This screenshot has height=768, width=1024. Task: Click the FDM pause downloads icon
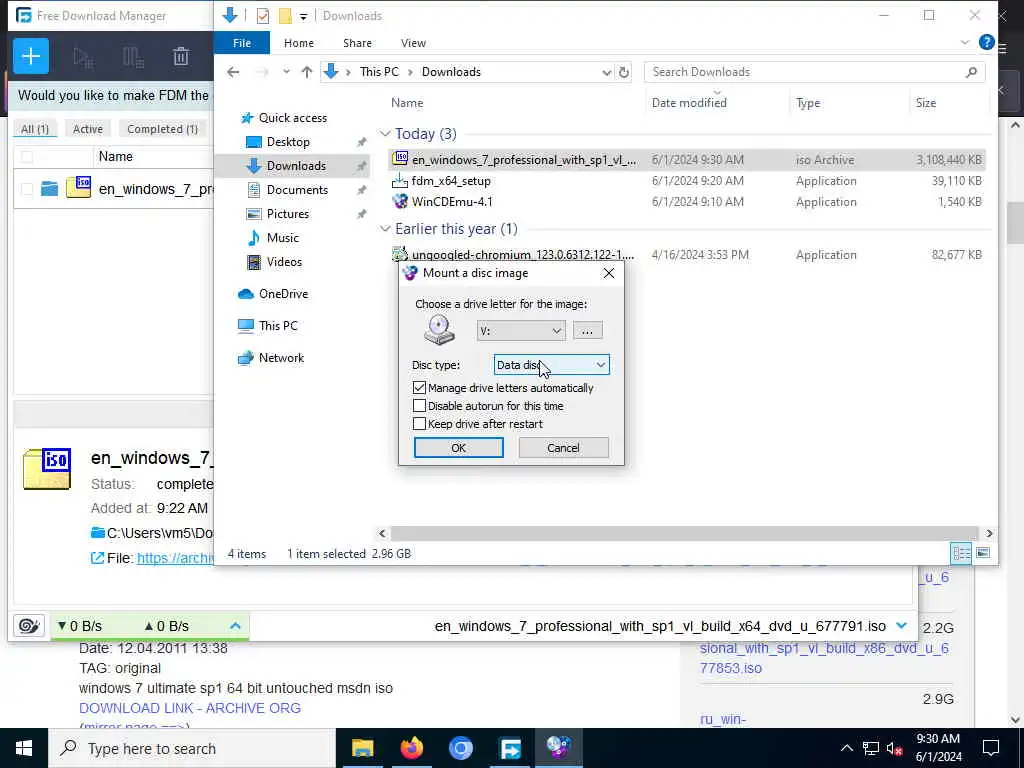tap(133, 57)
